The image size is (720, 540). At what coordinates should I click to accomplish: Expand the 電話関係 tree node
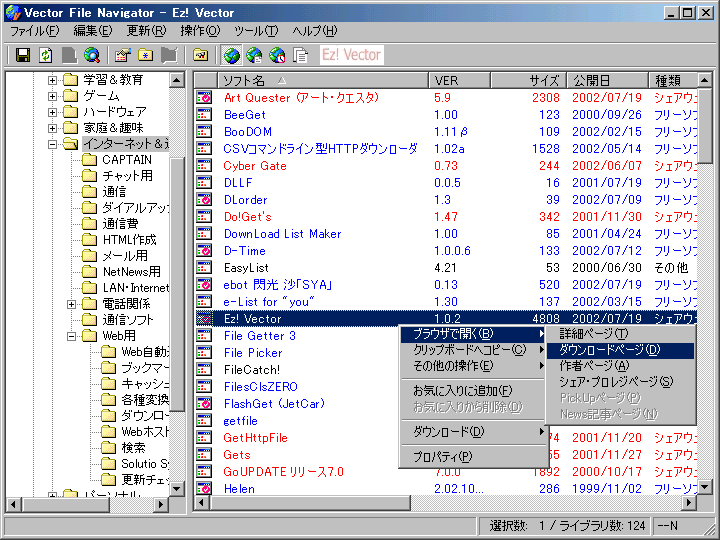tap(71, 304)
